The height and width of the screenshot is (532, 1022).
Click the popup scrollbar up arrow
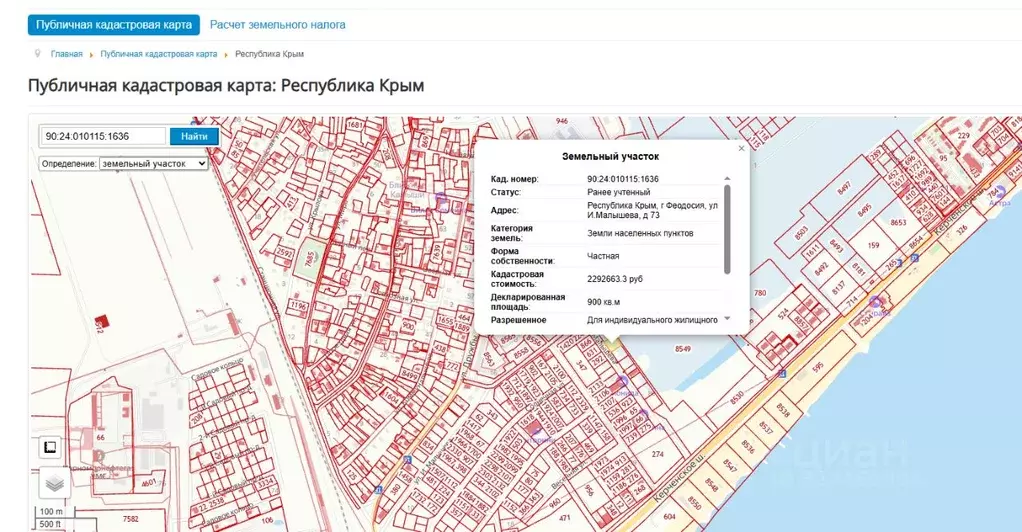coord(727,179)
